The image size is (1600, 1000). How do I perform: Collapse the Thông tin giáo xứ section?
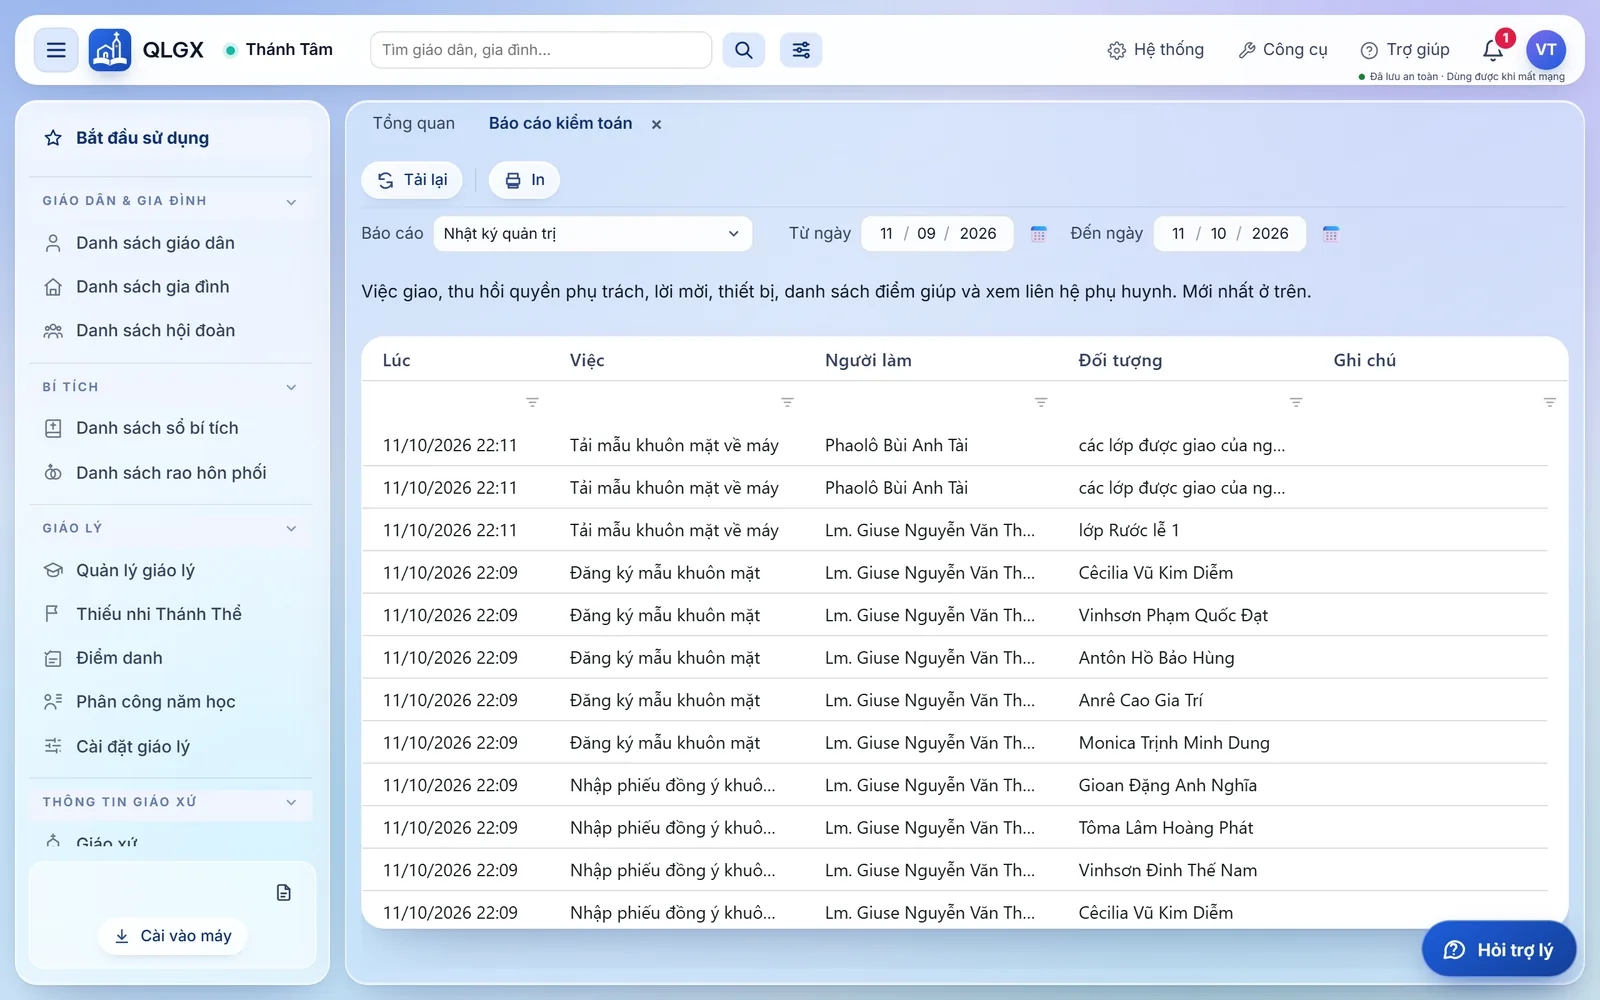[x=291, y=803]
